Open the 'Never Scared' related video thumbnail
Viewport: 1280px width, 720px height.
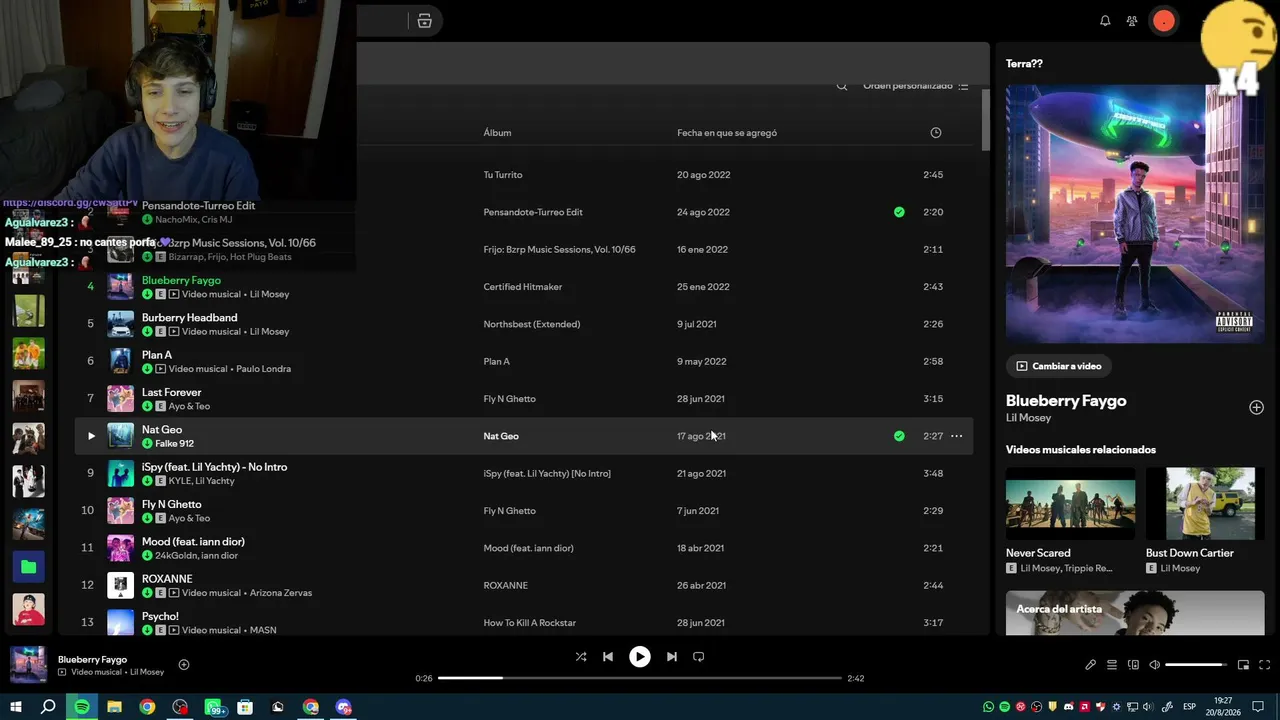tap(1070, 504)
